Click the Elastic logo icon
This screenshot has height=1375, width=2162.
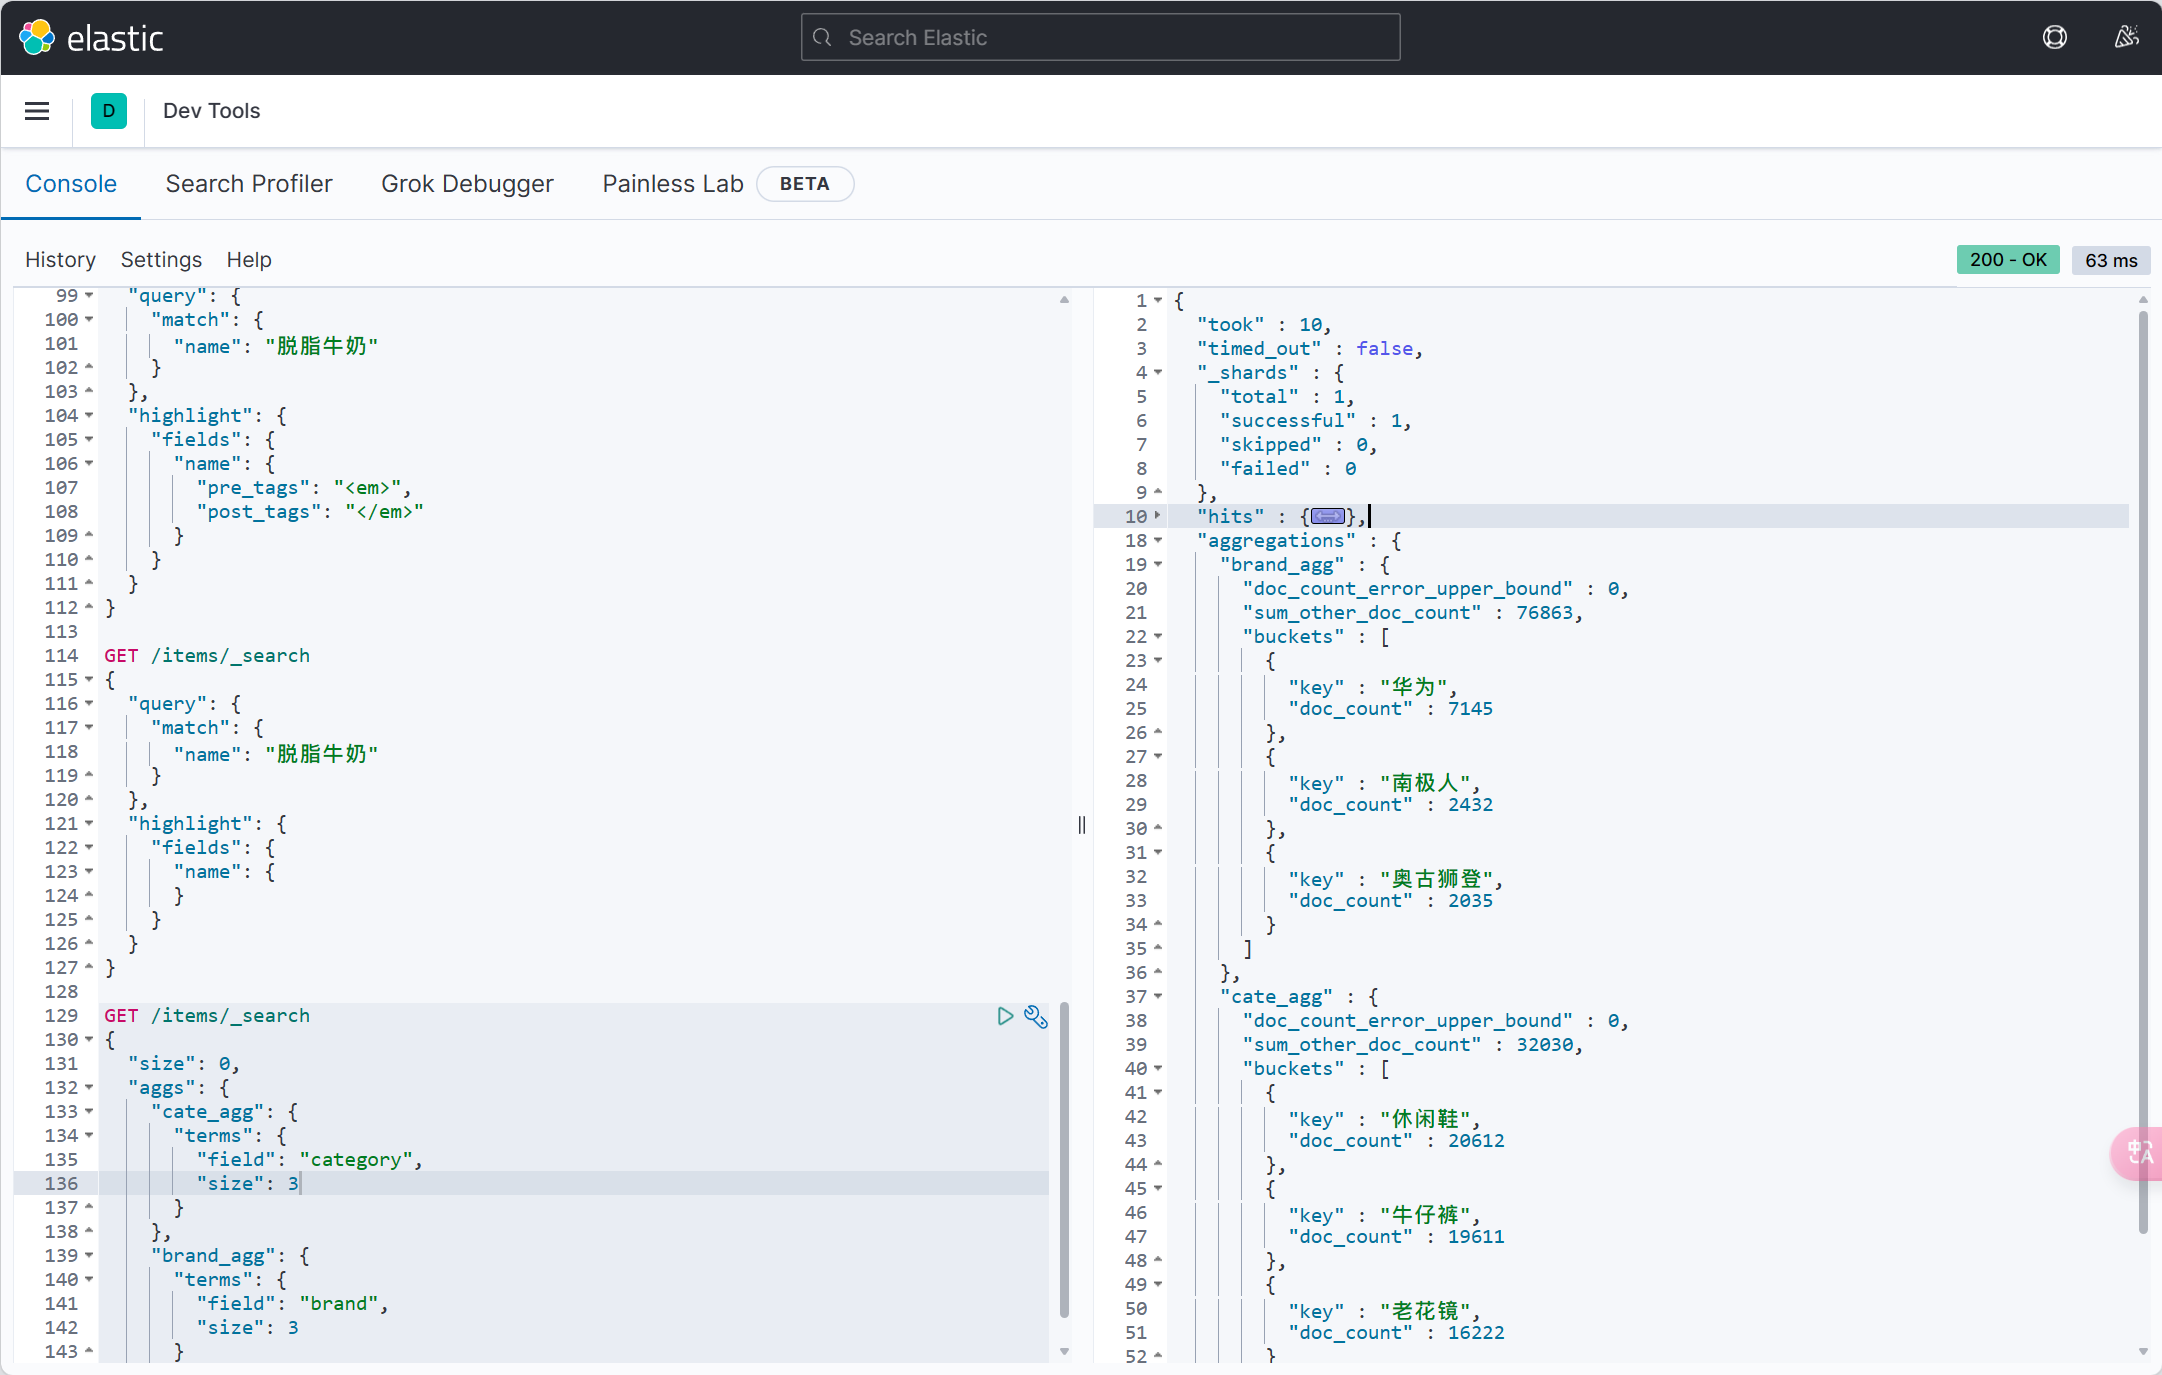pyautogui.click(x=37, y=38)
